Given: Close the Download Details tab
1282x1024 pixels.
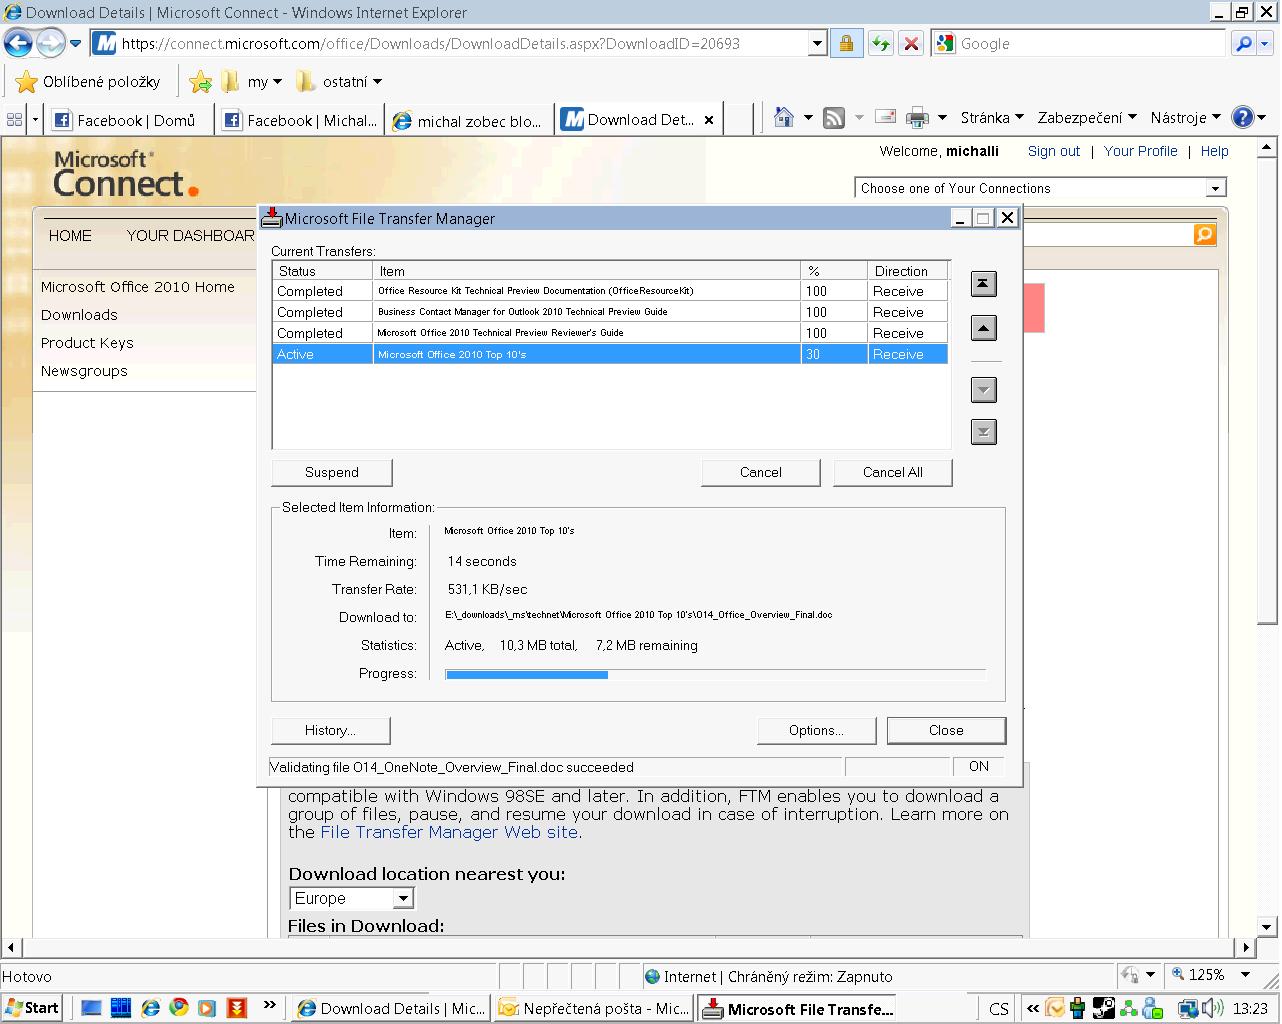Looking at the screenshot, I should click(709, 119).
